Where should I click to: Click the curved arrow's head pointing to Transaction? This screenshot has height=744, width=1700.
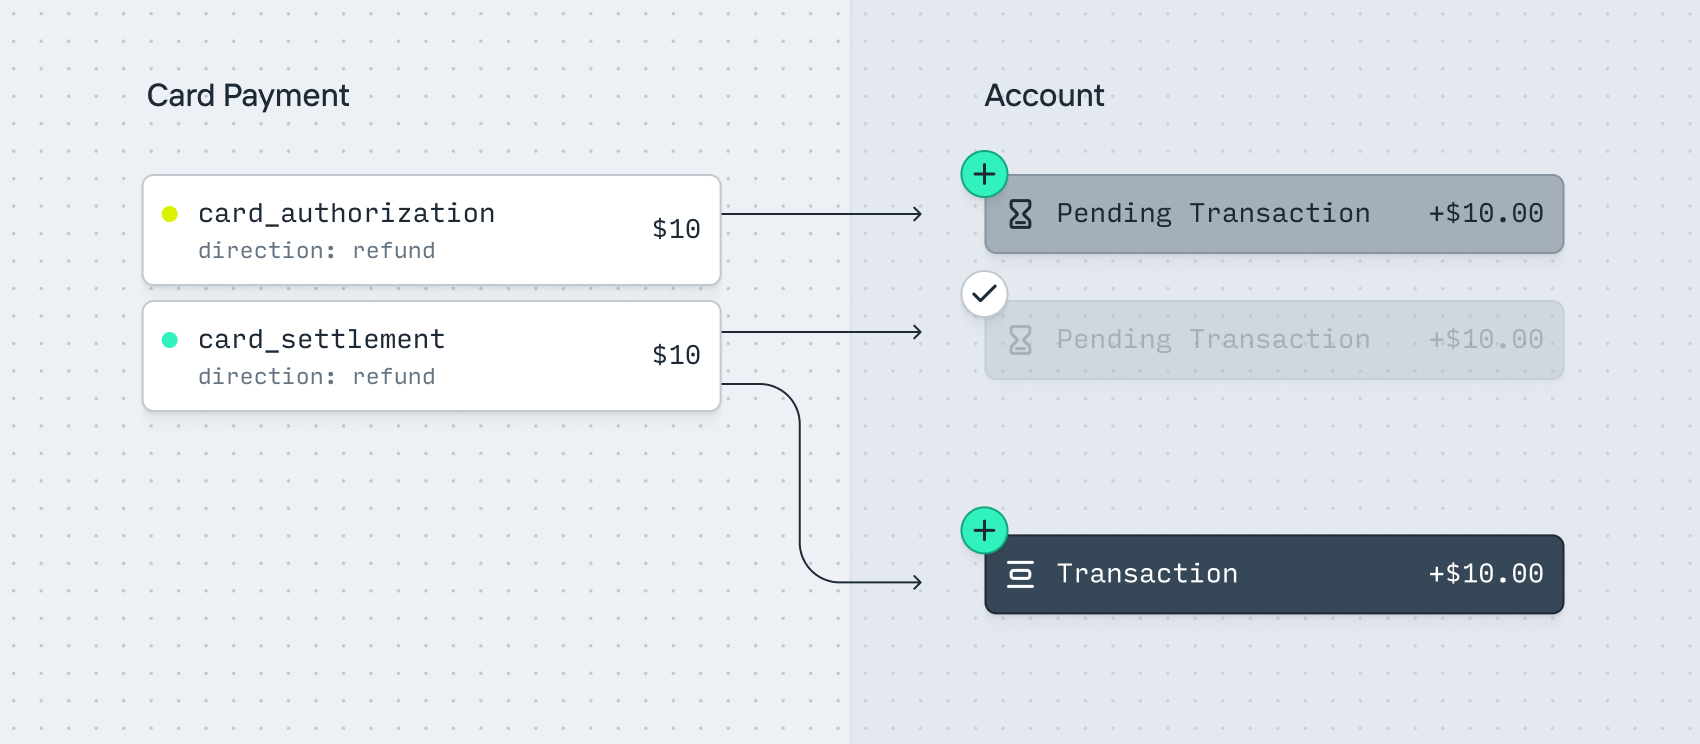click(916, 582)
